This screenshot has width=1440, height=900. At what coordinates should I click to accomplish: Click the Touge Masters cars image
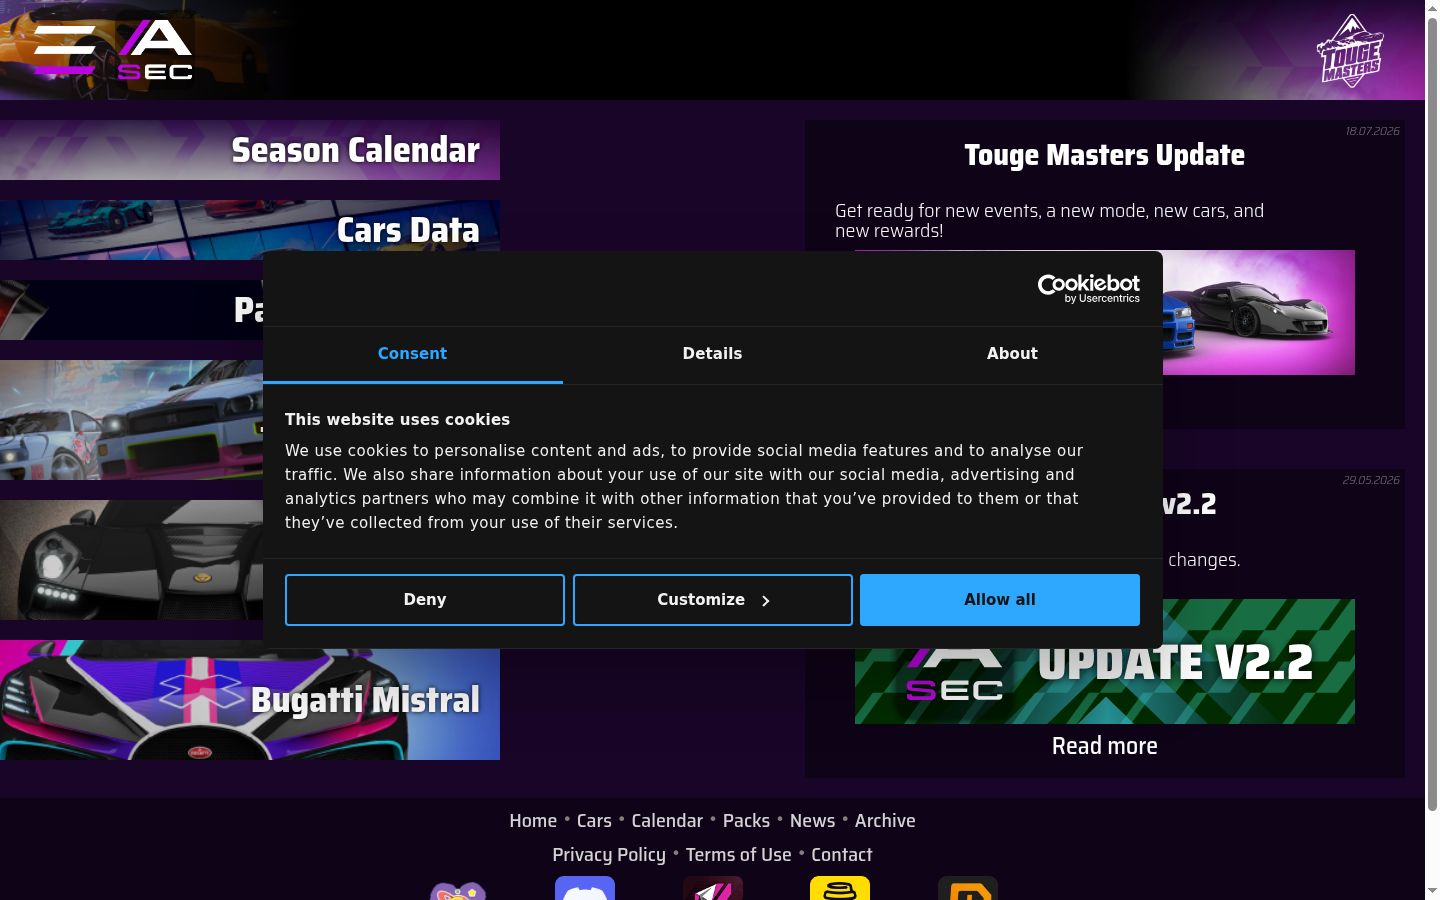(1258, 313)
